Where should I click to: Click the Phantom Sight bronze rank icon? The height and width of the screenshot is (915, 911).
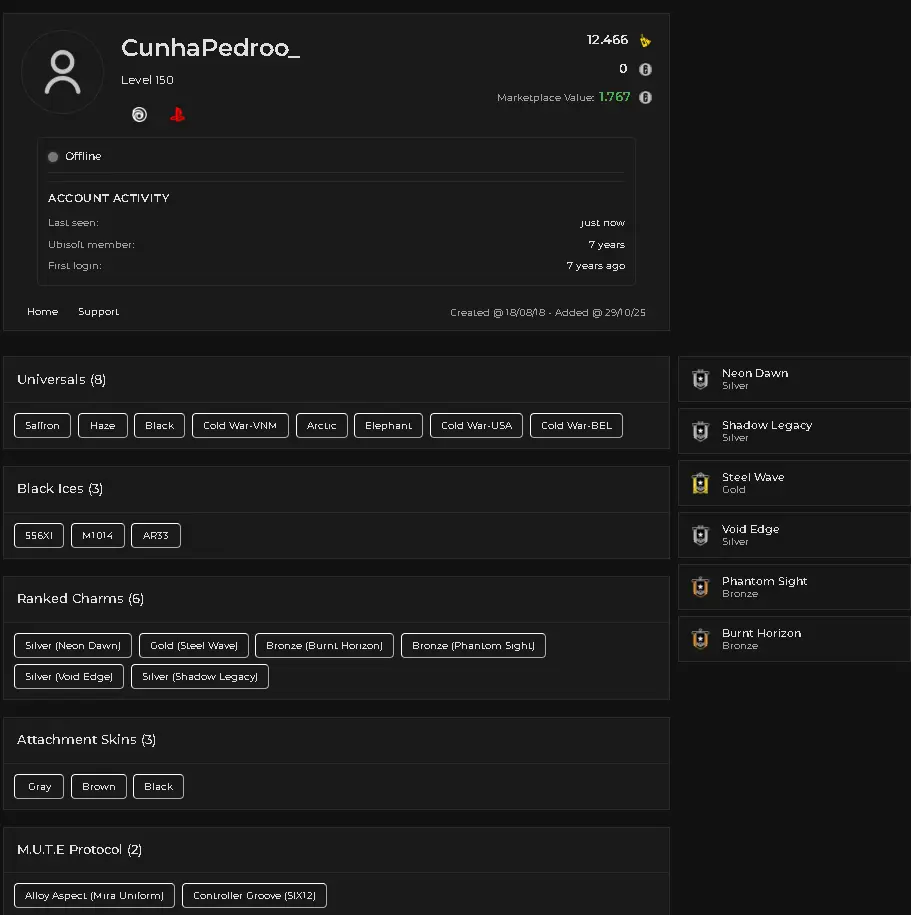[700, 588]
